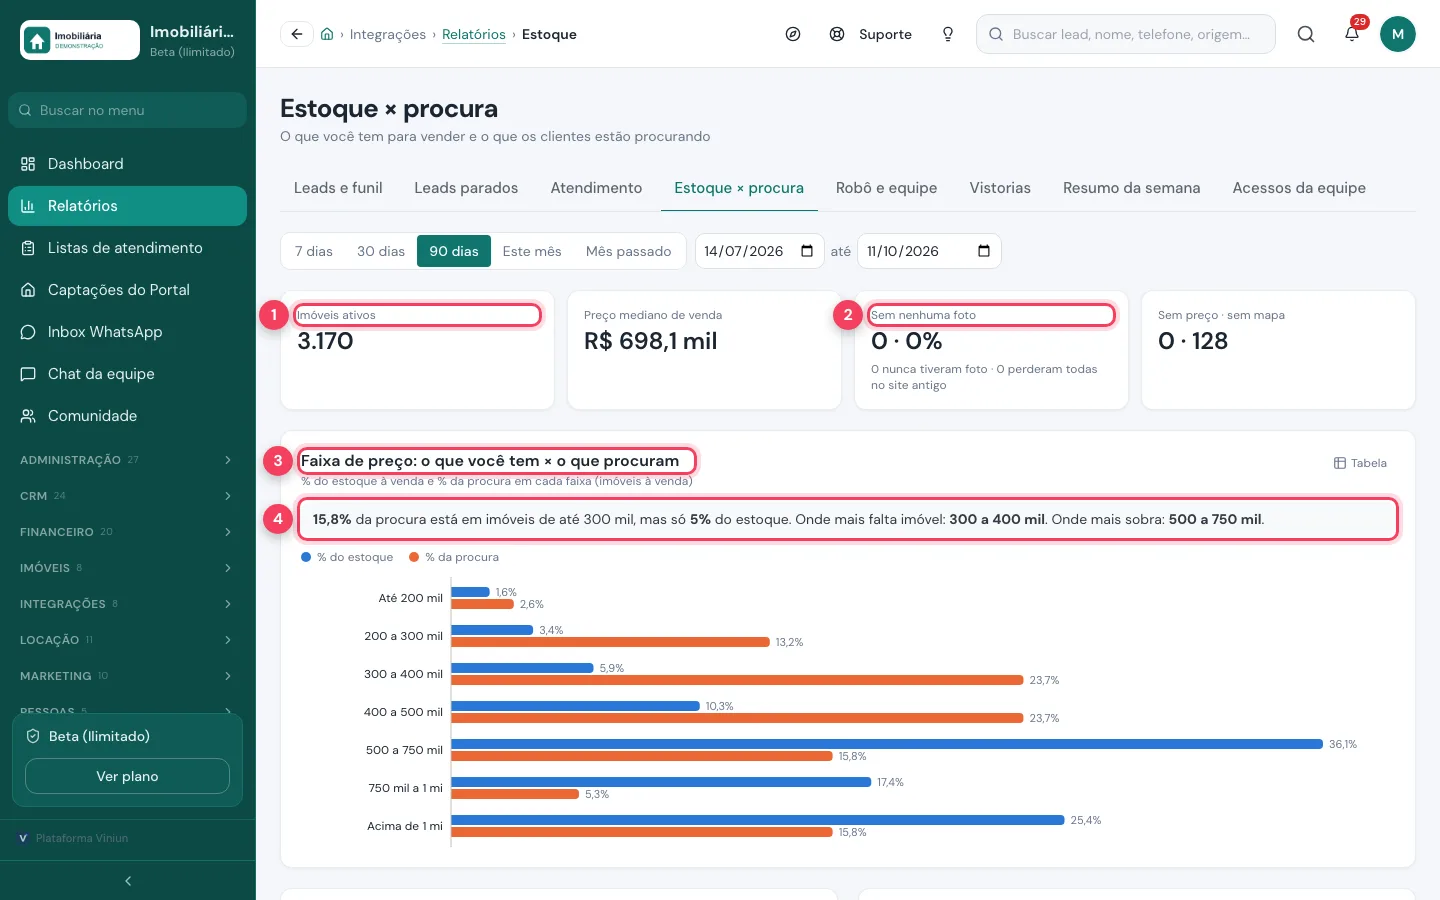Collapse the sidebar with the chevron
Viewport: 1440px width, 900px height.
[x=128, y=881]
